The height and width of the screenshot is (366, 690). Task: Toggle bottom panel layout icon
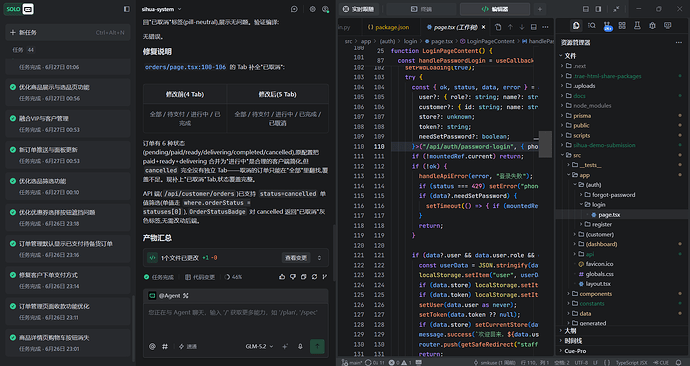click(586, 9)
